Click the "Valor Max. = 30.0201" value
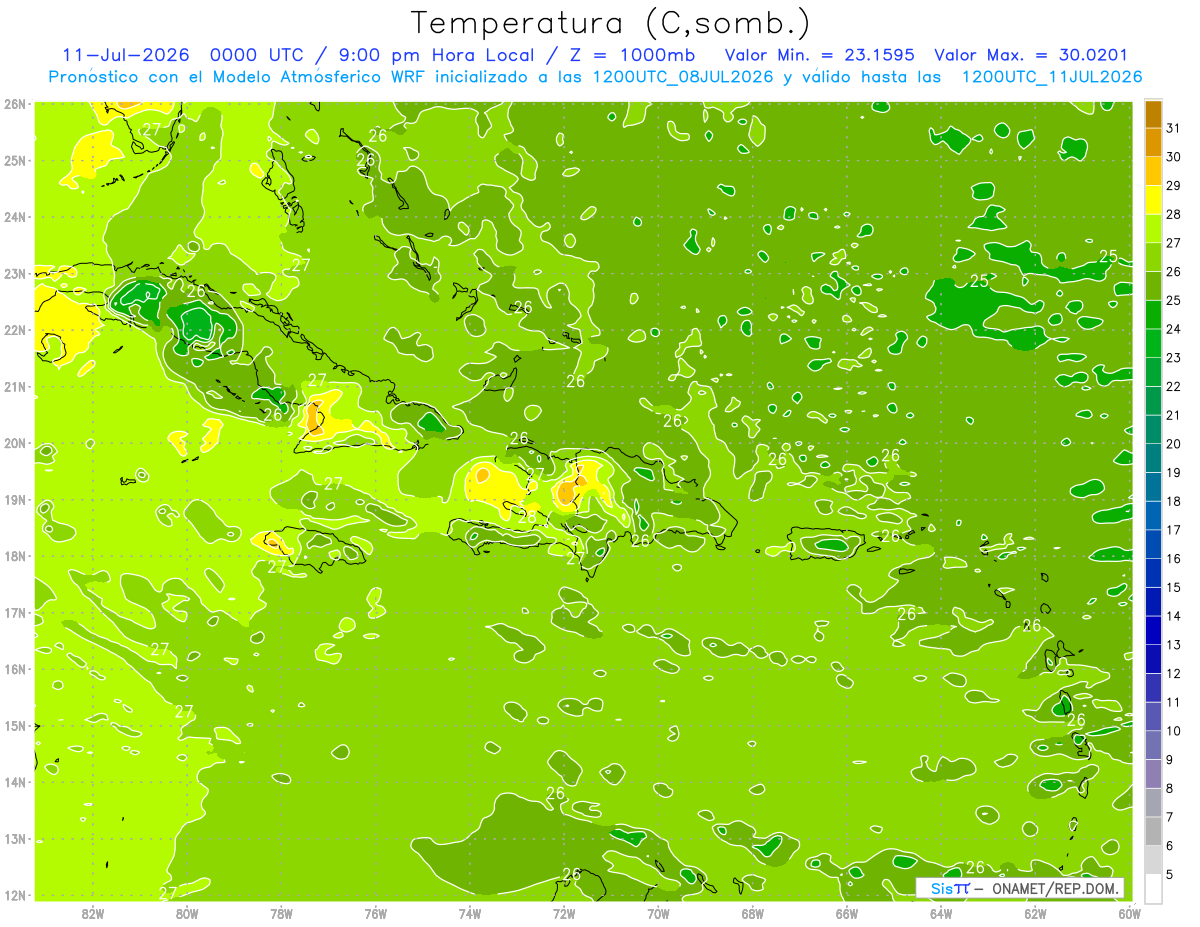The width and height of the screenshot is (1200, 927). tap(1031, 55)
